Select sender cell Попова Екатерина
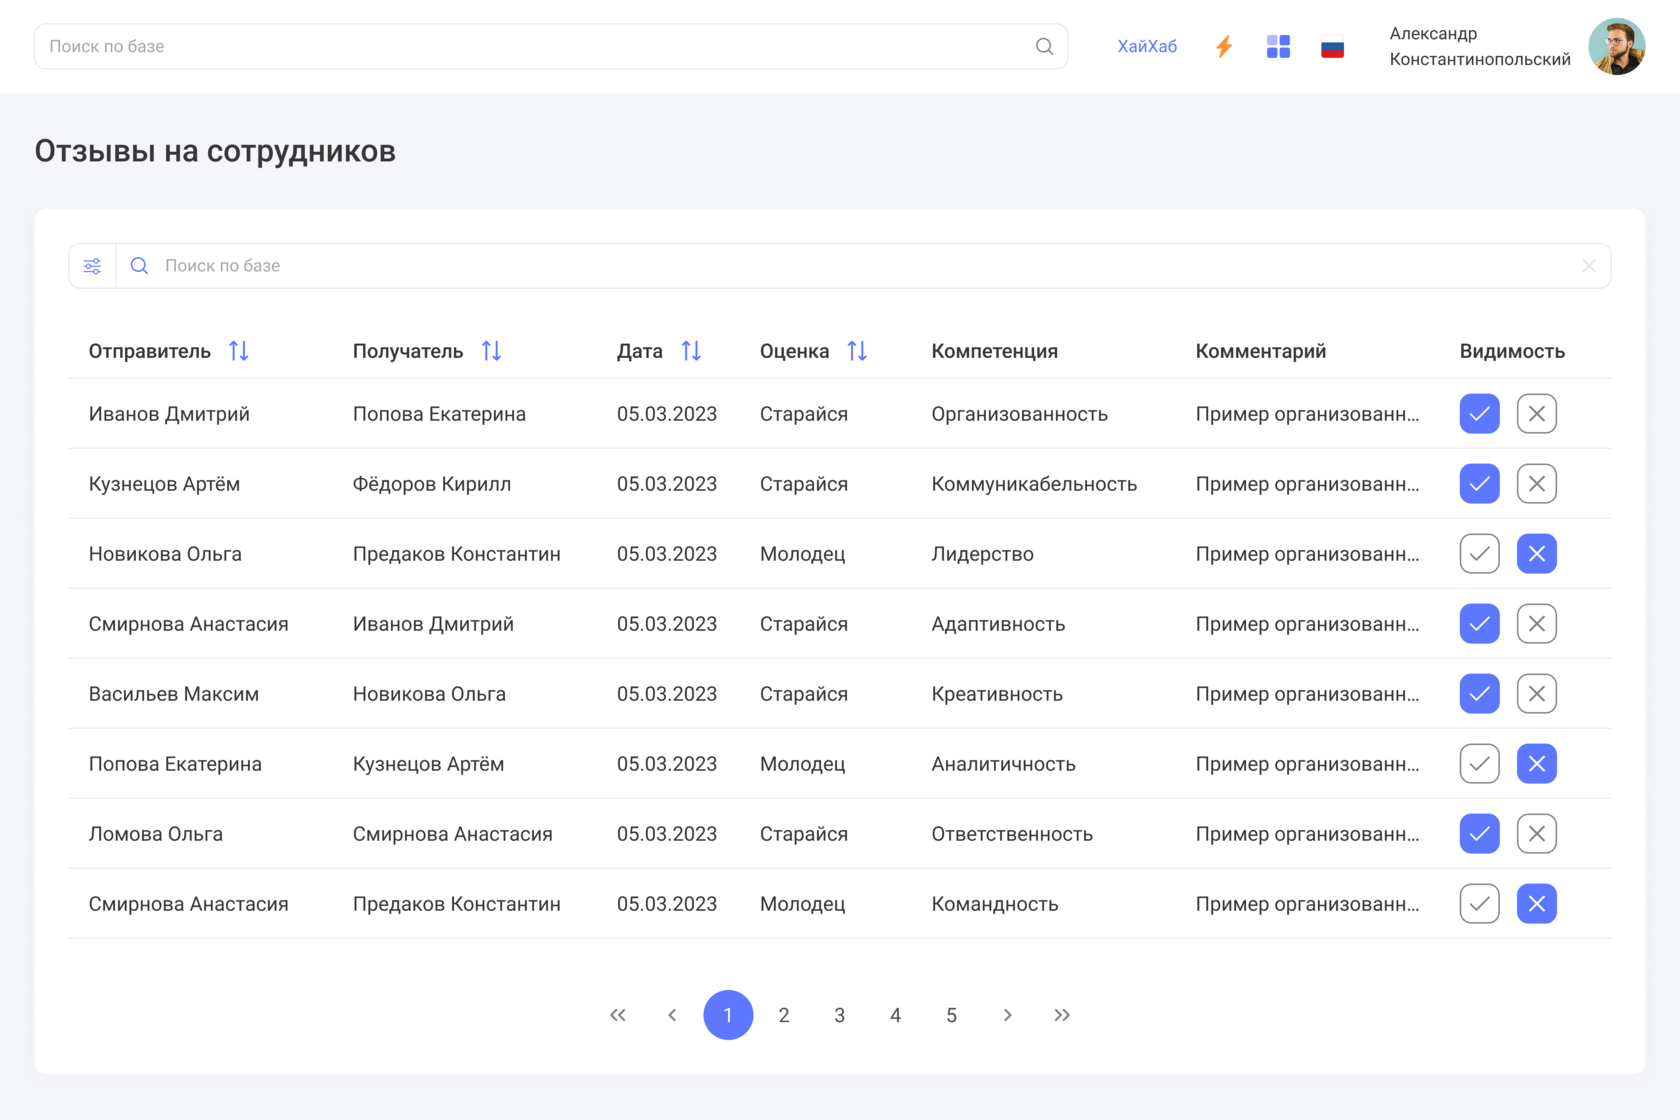Viewport: 1680px width, 1120px height. pos(175,764)
